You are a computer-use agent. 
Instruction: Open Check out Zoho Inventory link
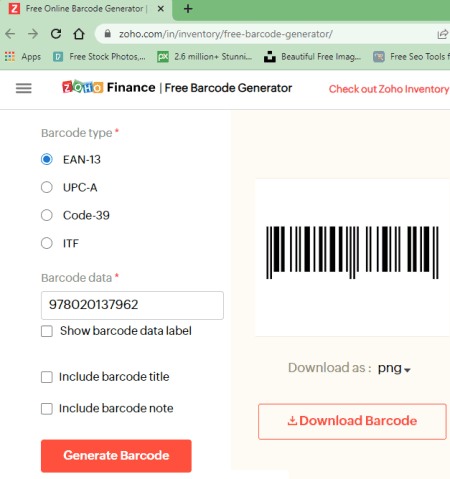tap(389, 89)
